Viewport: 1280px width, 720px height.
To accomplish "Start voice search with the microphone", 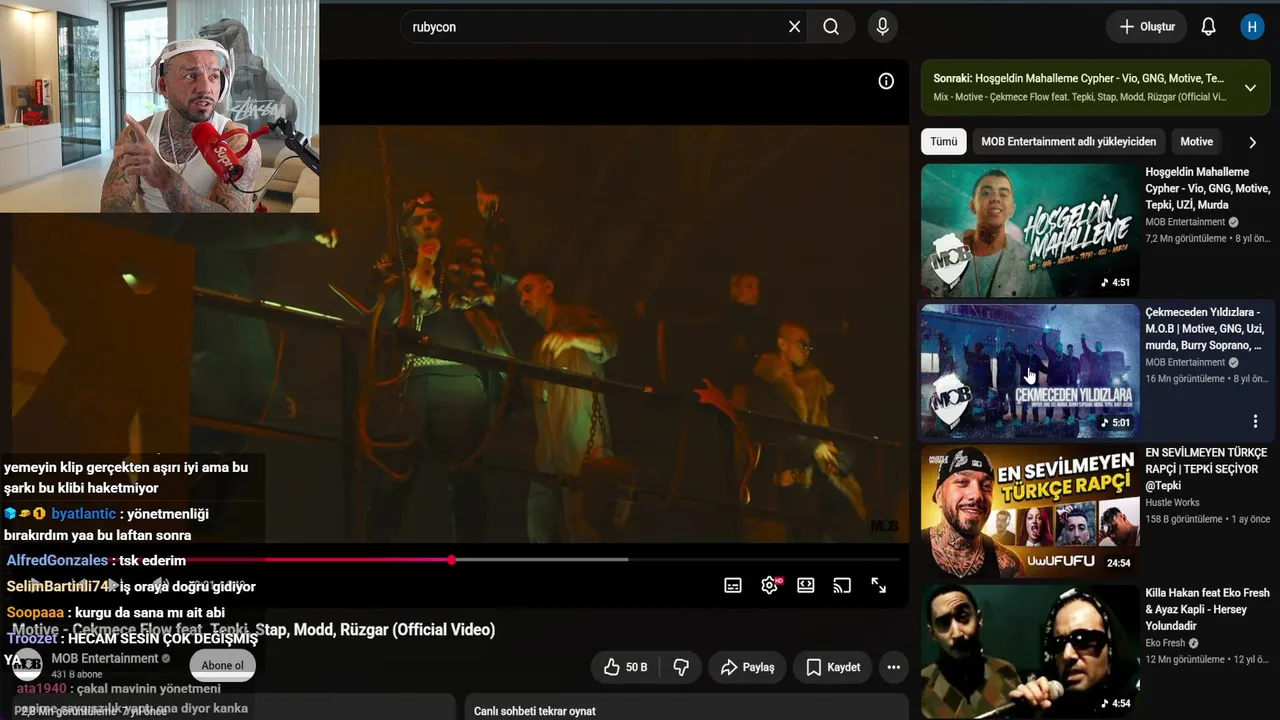I will (x=882, y=27).
